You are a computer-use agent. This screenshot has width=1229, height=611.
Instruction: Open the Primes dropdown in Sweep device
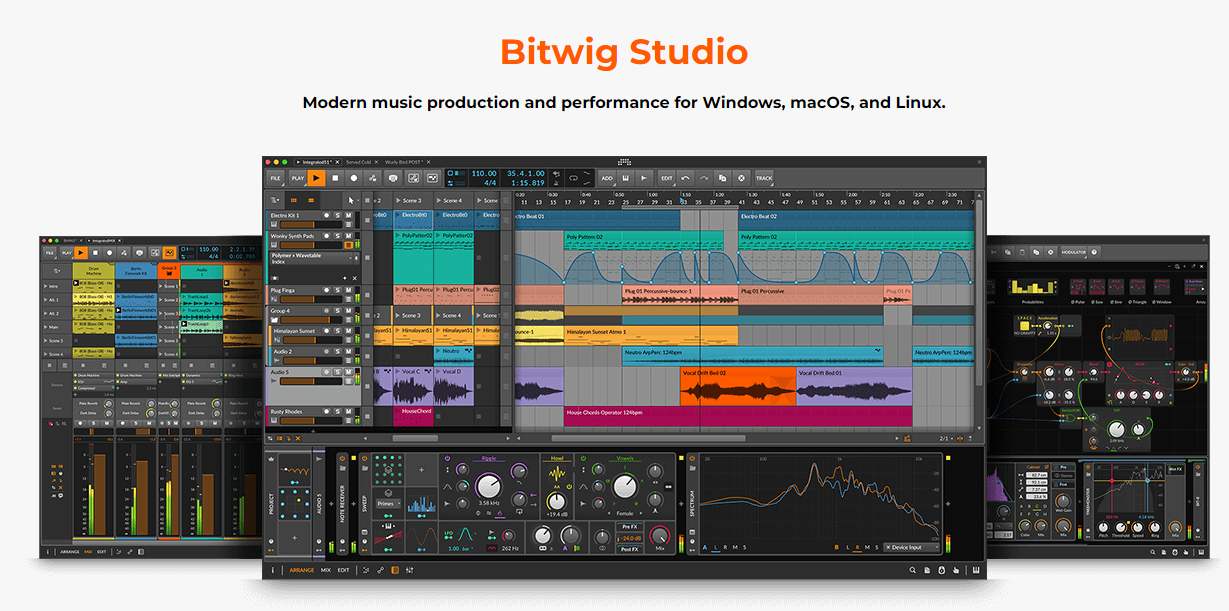click(x=388, y=503)
